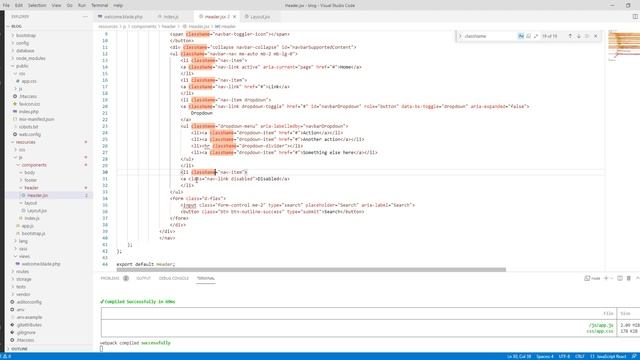The width and height of the screenshot is (640, 360).
Task: Expand the vendor folder
Action: [x=23, y=294]
